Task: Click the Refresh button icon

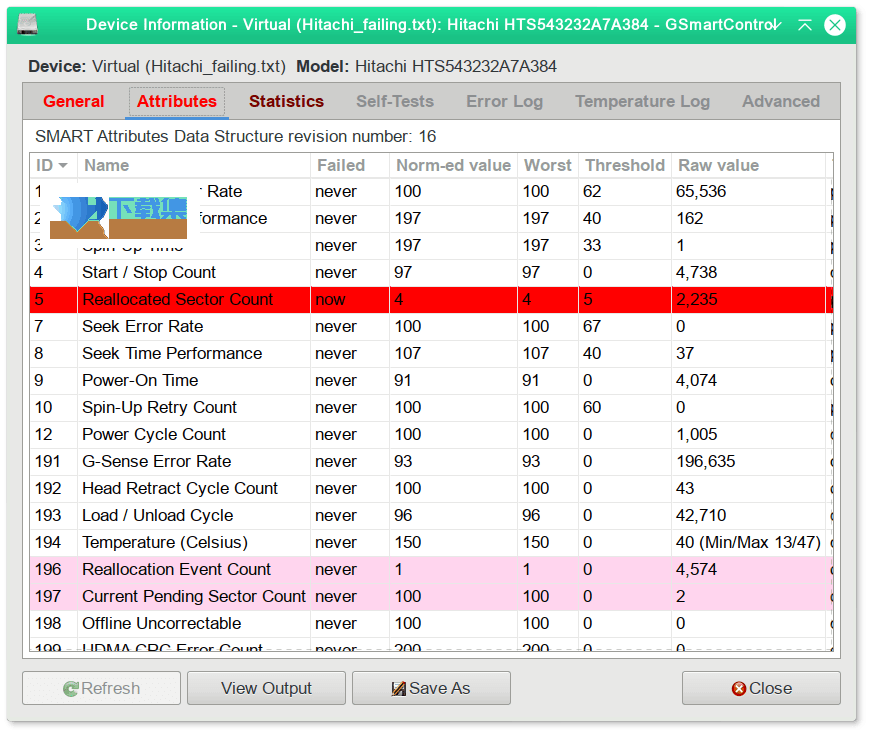Action: [x=70, y=689]
